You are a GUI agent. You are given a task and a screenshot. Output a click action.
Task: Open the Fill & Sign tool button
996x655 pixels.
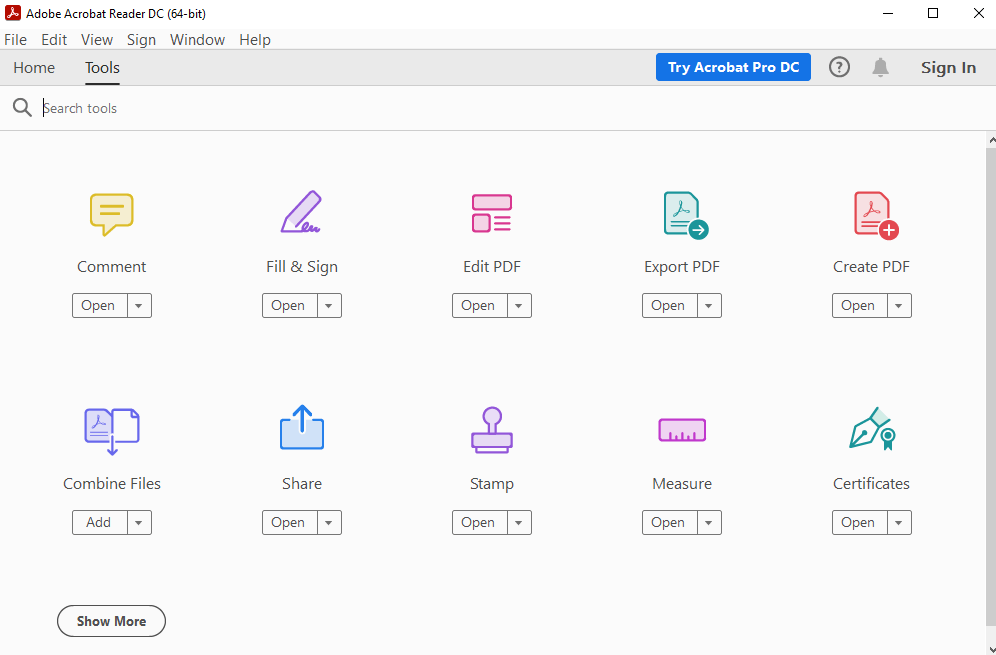pyautogui.click(x=290, y=306)
